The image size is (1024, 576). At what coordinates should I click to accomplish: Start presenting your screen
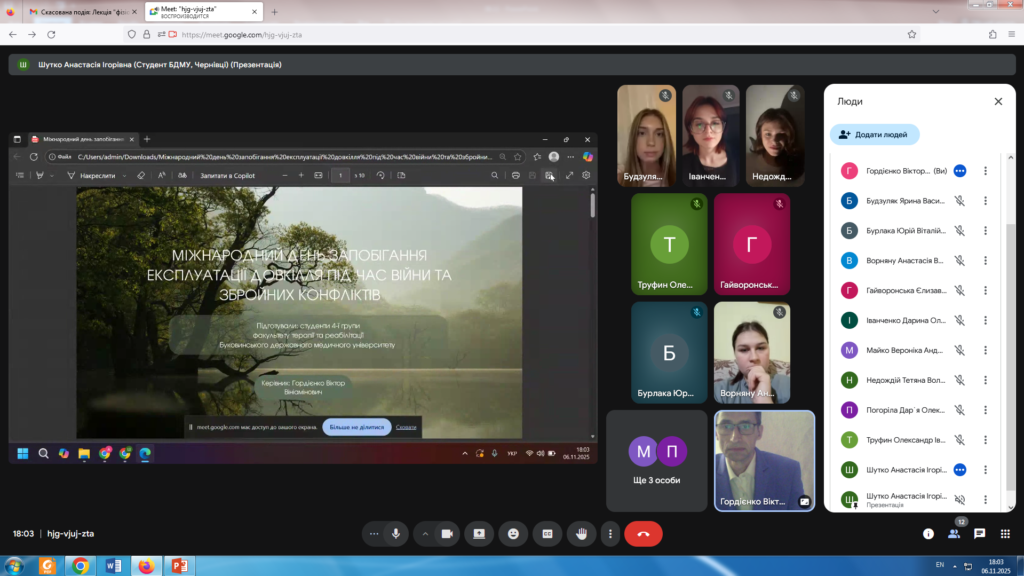pyautogui.click(x=479, y=534)
